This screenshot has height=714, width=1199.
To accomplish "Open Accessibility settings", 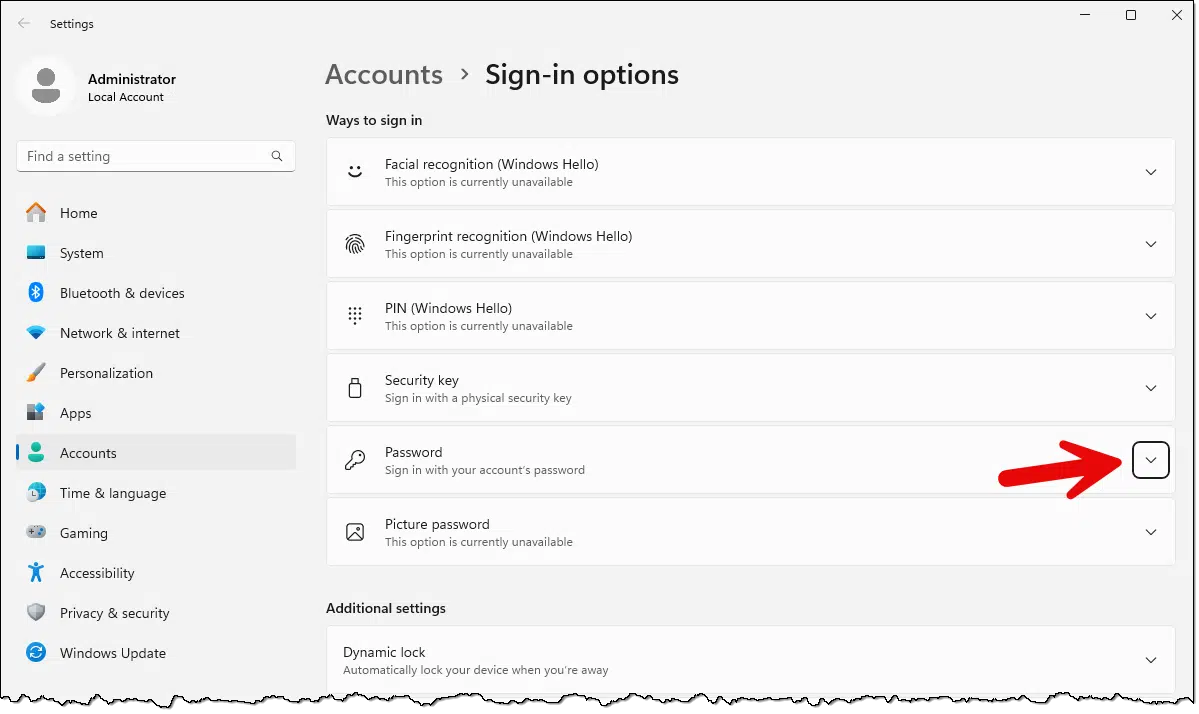I will click(x=156, y=573).
